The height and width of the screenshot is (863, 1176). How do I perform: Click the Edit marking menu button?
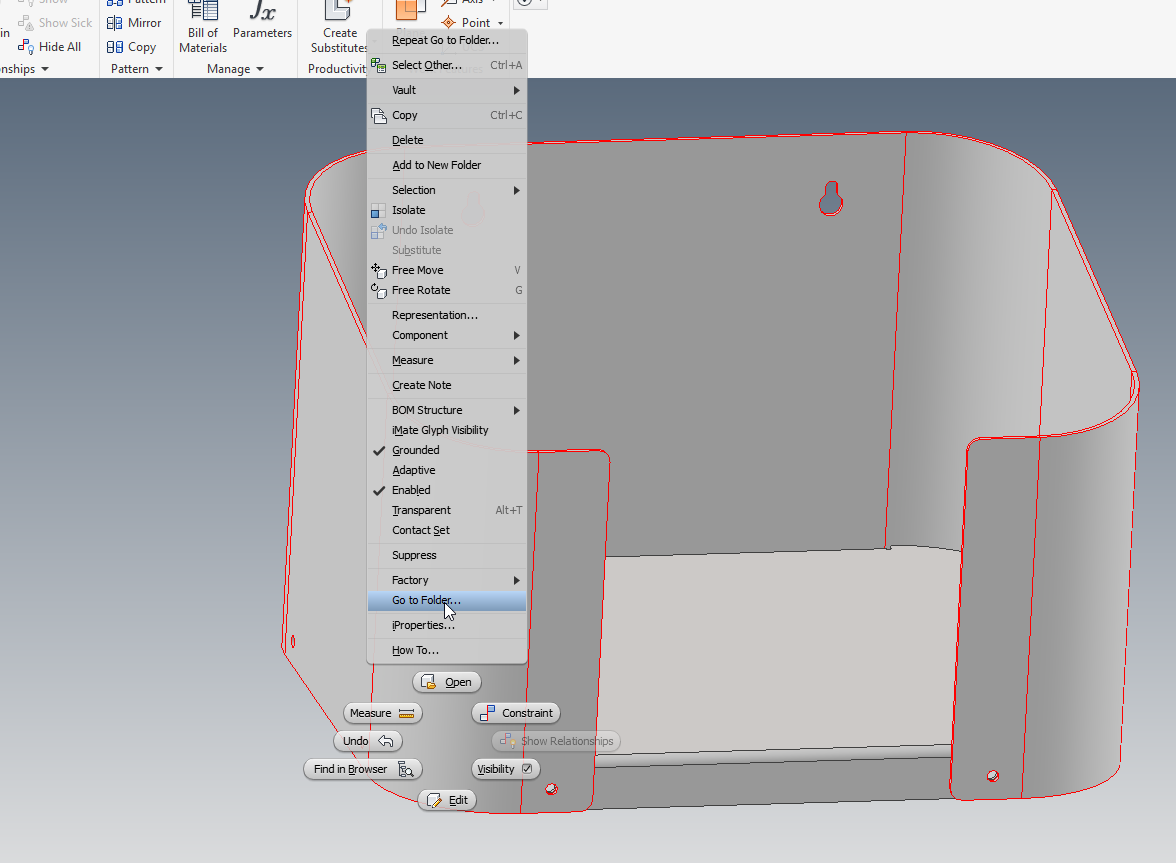(x=447, y=800)
